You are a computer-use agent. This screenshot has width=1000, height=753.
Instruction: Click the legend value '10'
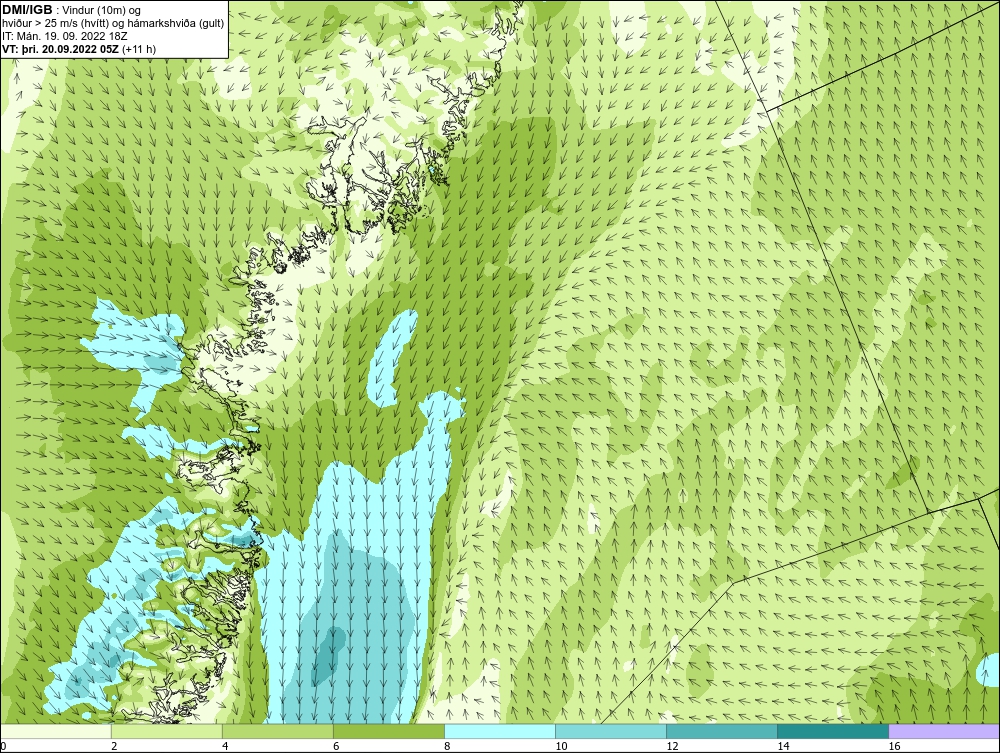[561, 746]
